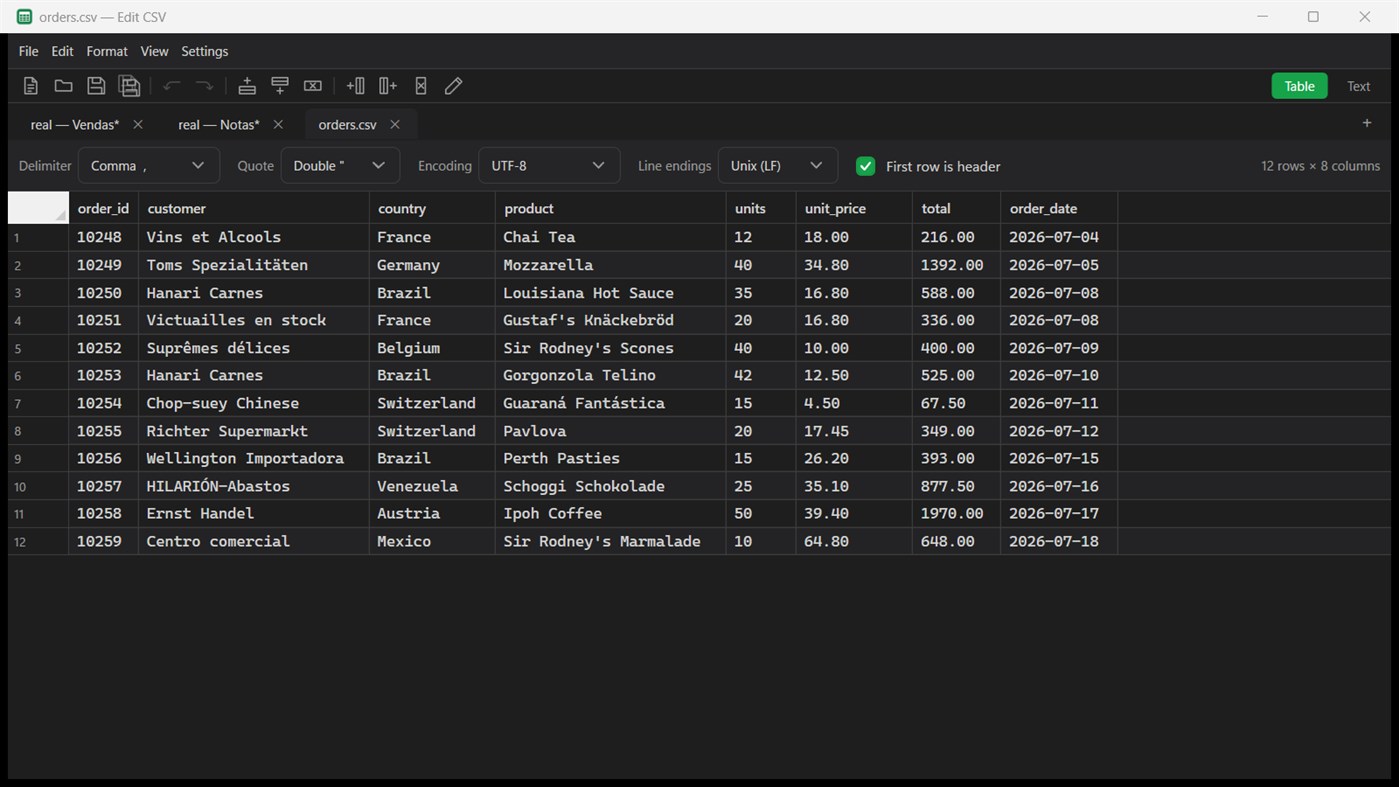Insert a row below with the toolbar icon

tap(280, 86)
